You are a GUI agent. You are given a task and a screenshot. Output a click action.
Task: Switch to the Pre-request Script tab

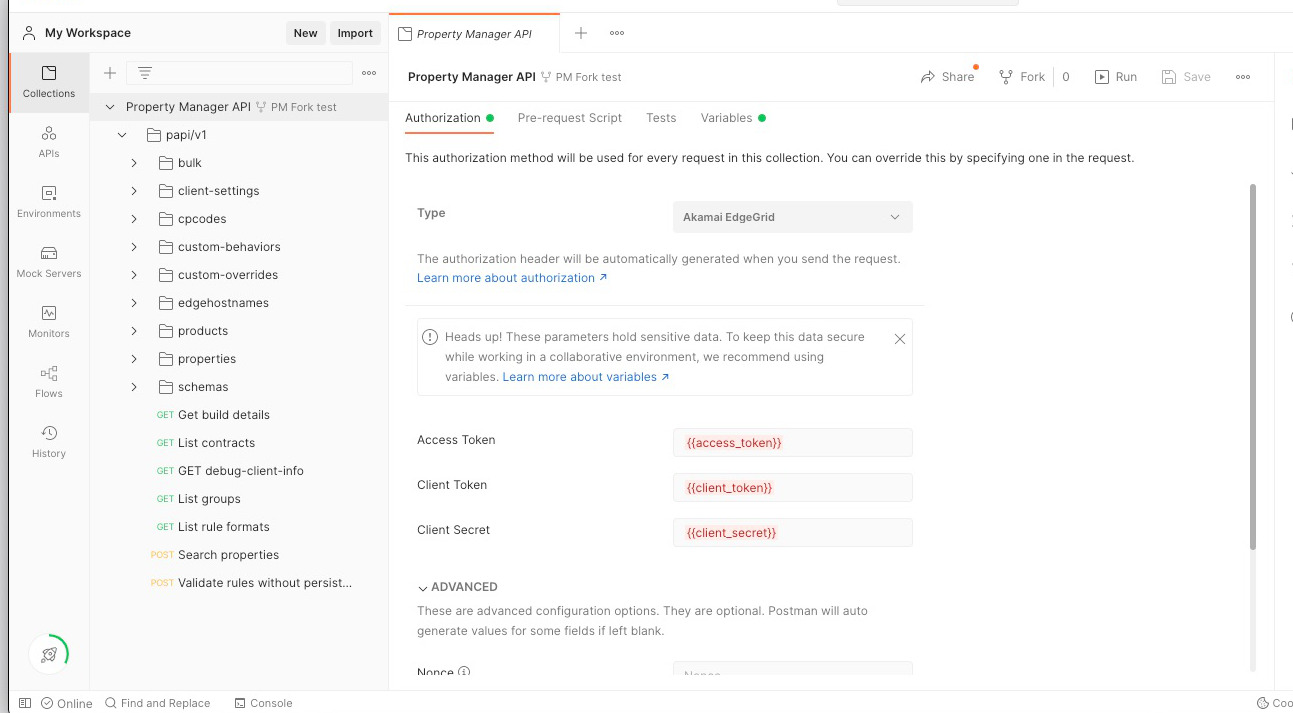pos(569,118)
